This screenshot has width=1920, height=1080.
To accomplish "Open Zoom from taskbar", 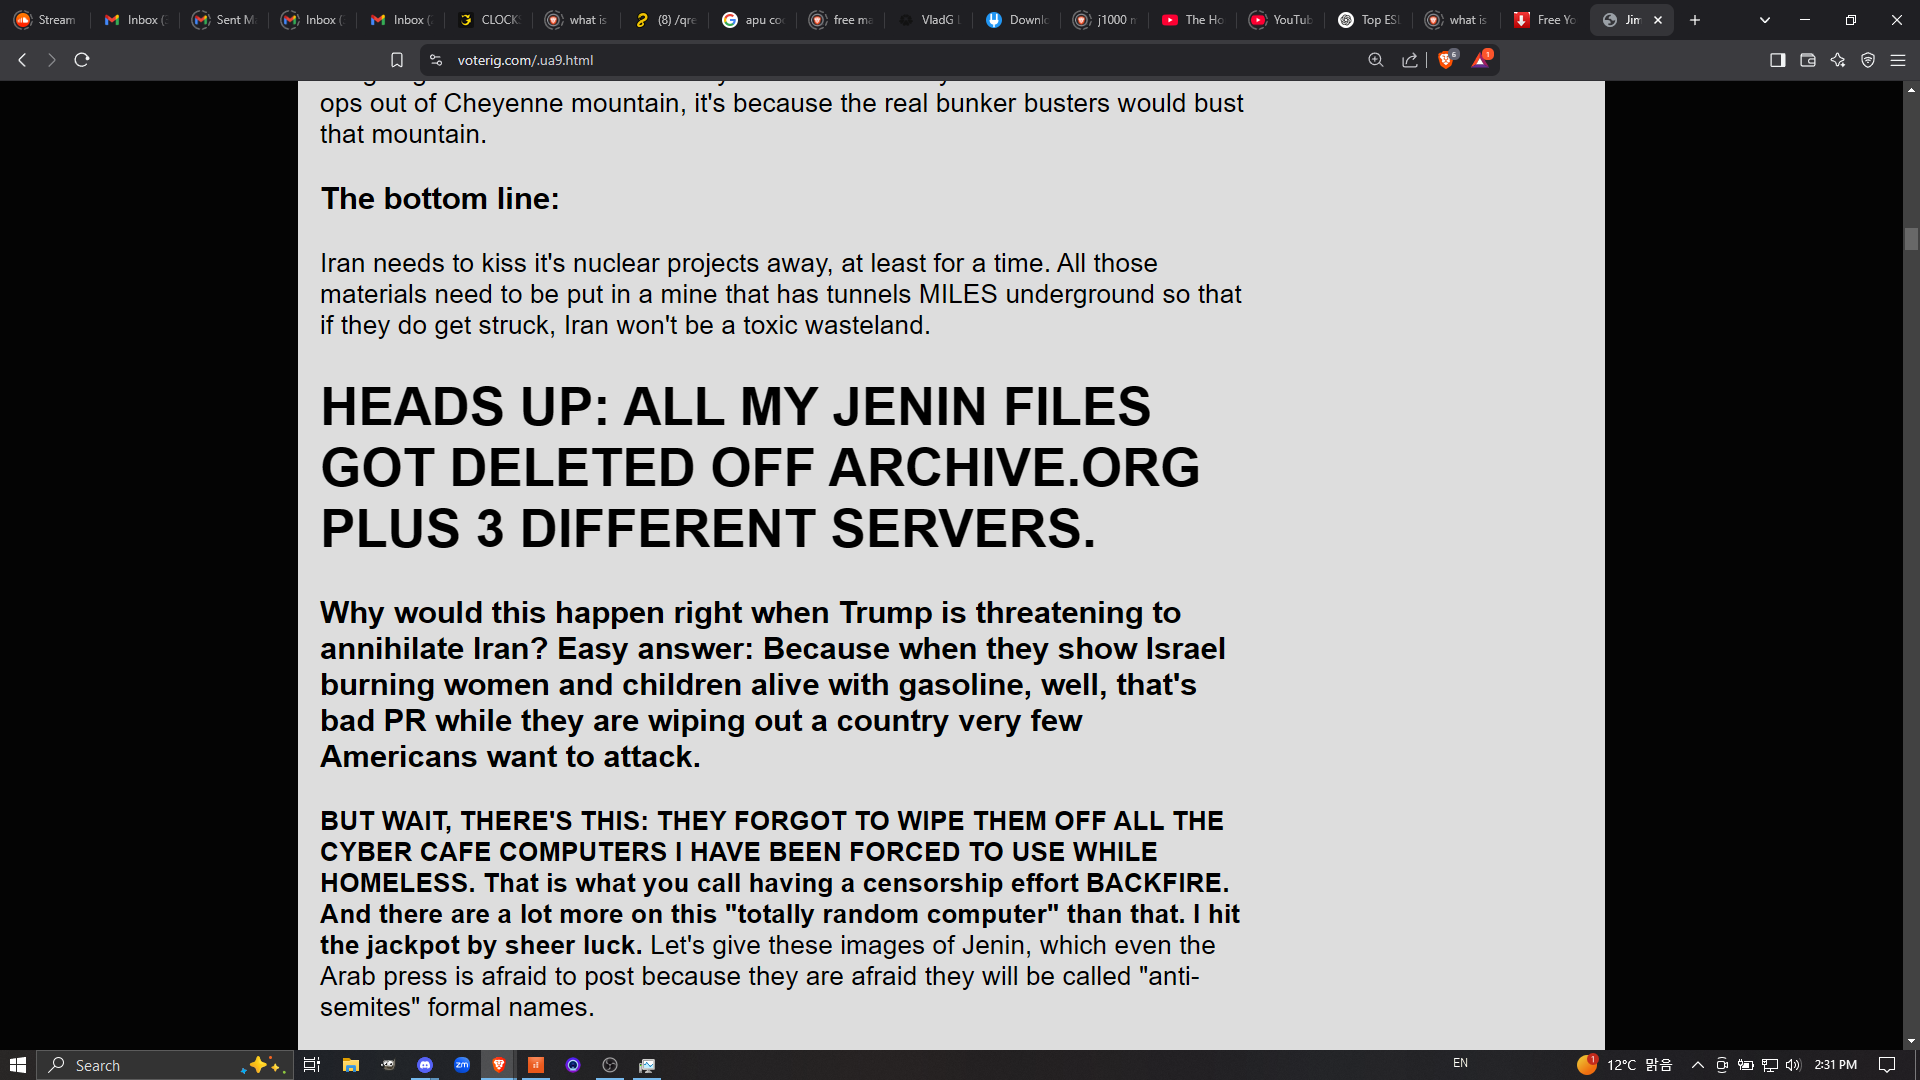I will (462, 1065).
